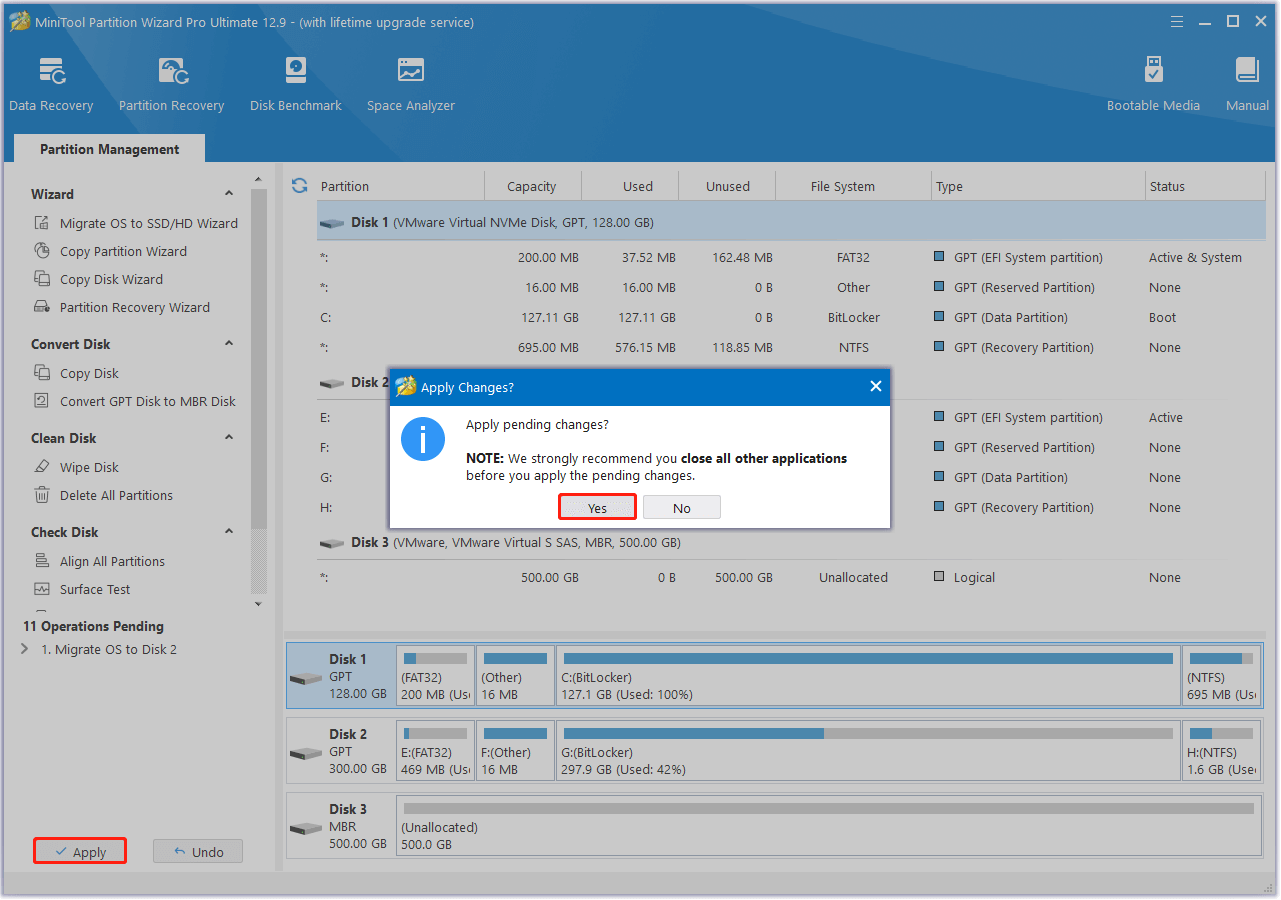Decline the changes by clicking No

coord(682,508)
